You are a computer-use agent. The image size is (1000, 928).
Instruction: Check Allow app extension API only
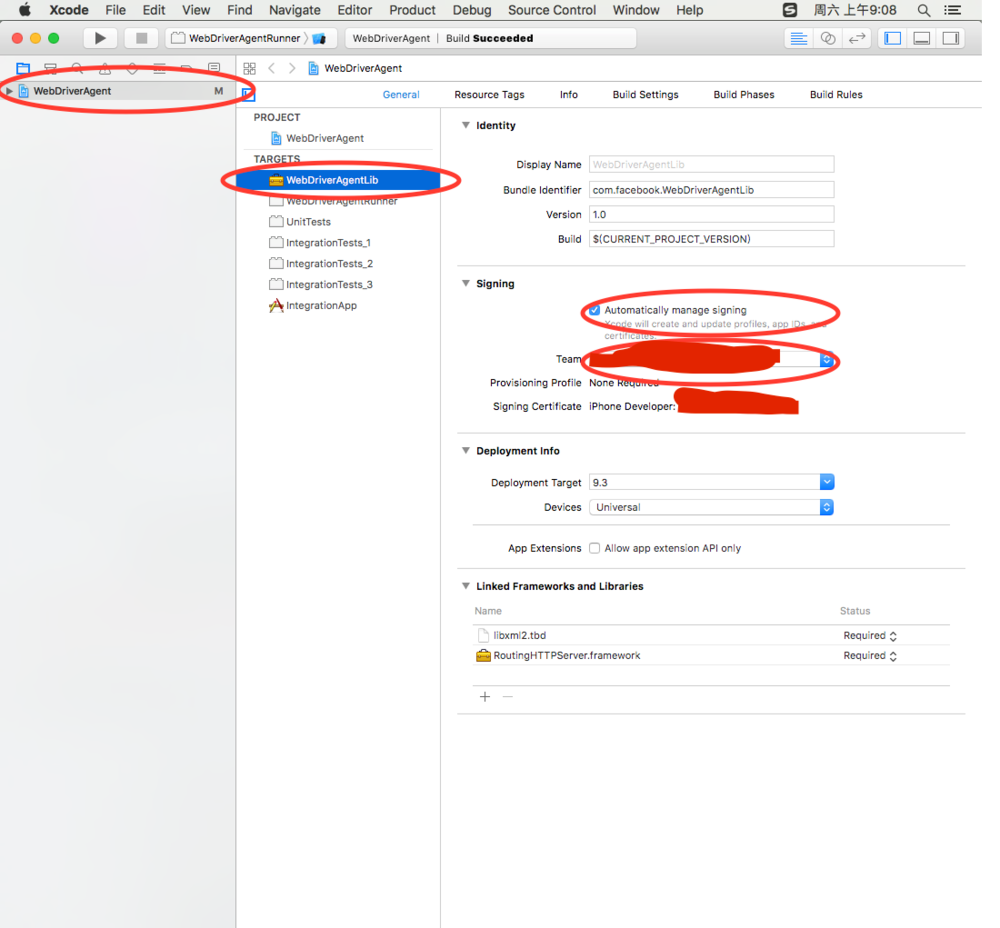click(x=594, y=549)
